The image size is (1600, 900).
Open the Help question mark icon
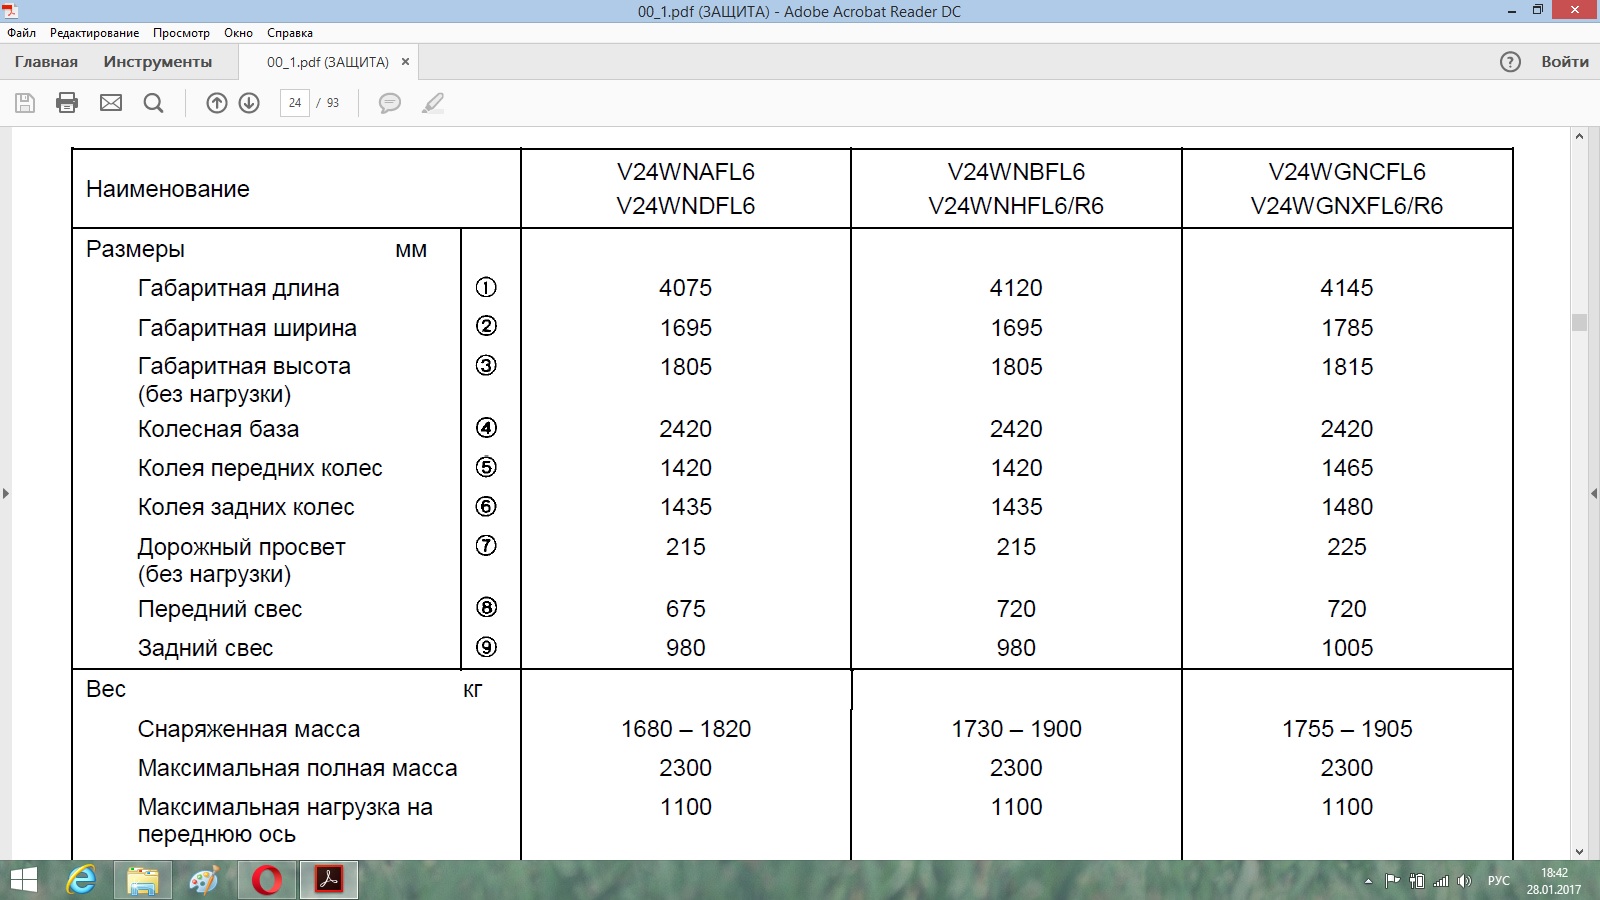1510,62
